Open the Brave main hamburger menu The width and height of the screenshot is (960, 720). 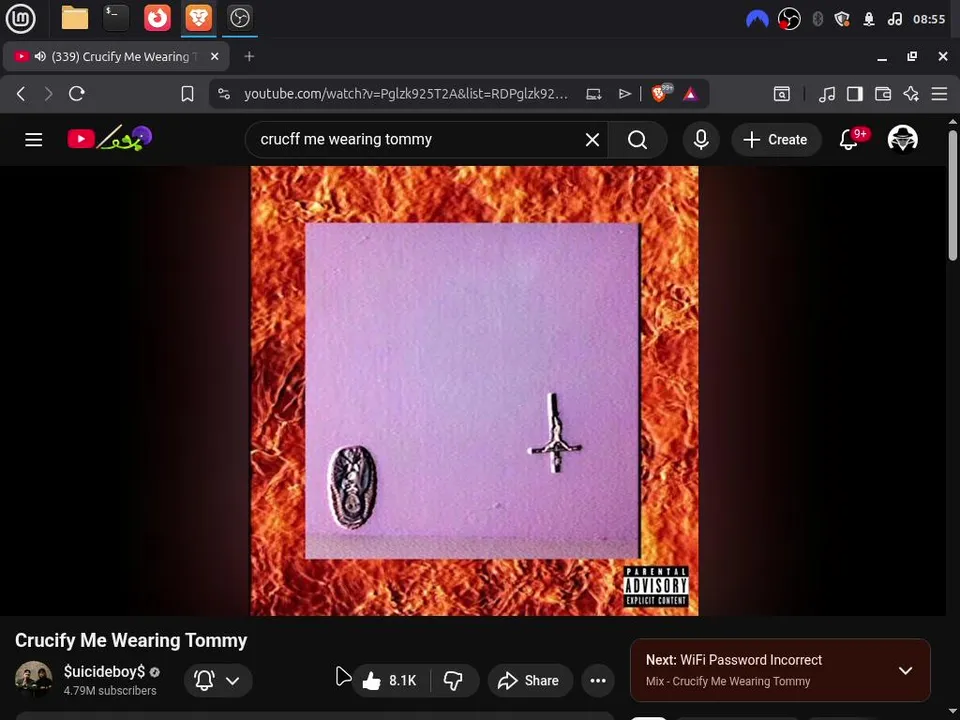(939, 94)
